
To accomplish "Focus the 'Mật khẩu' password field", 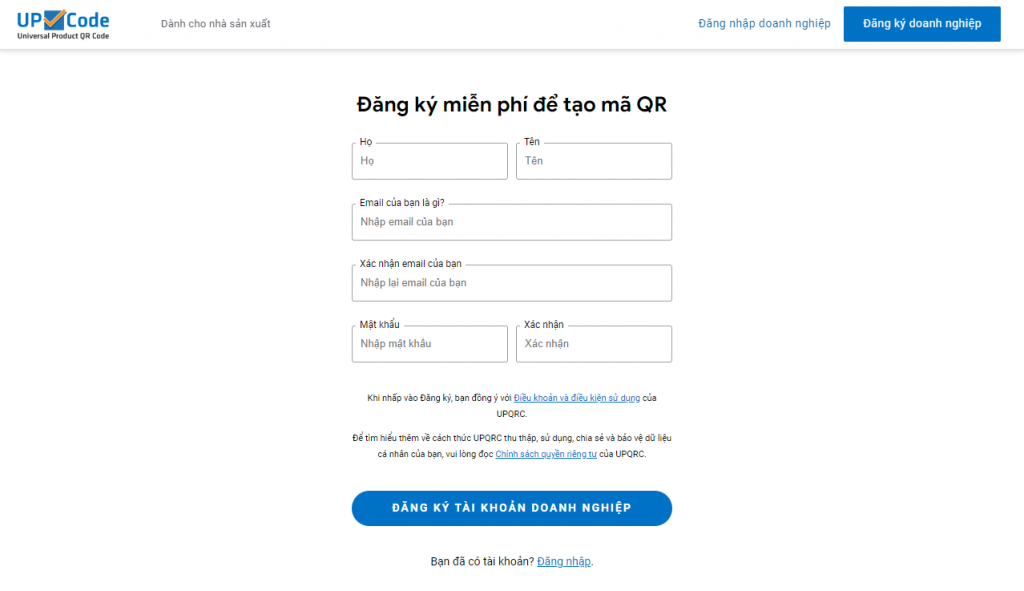I will click(x=429, y=344).
